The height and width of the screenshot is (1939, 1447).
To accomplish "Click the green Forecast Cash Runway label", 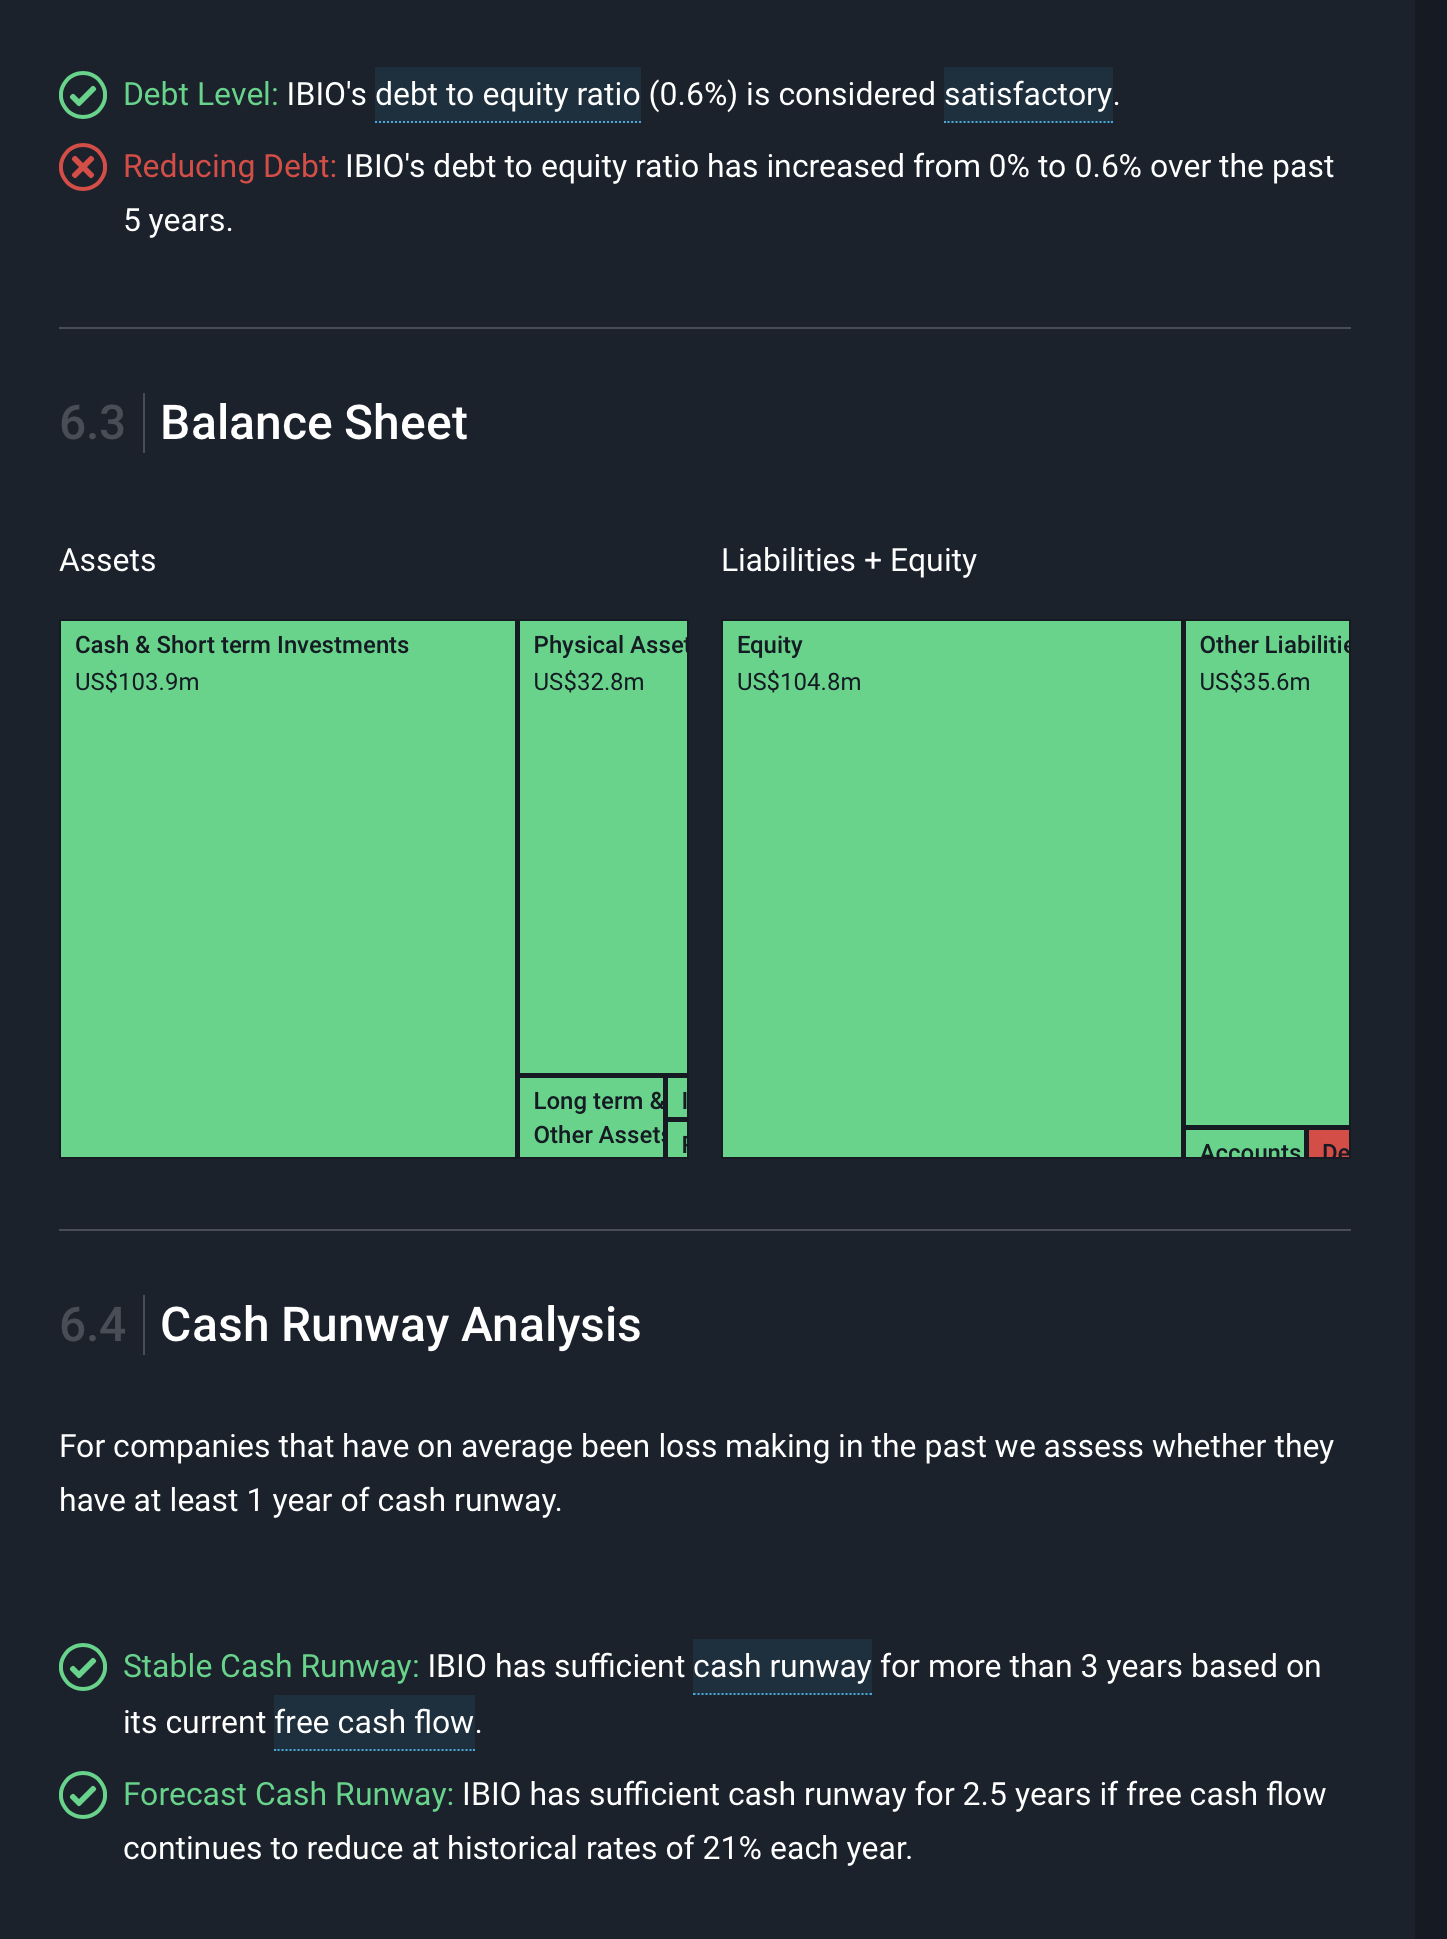I will [288, 1795].
